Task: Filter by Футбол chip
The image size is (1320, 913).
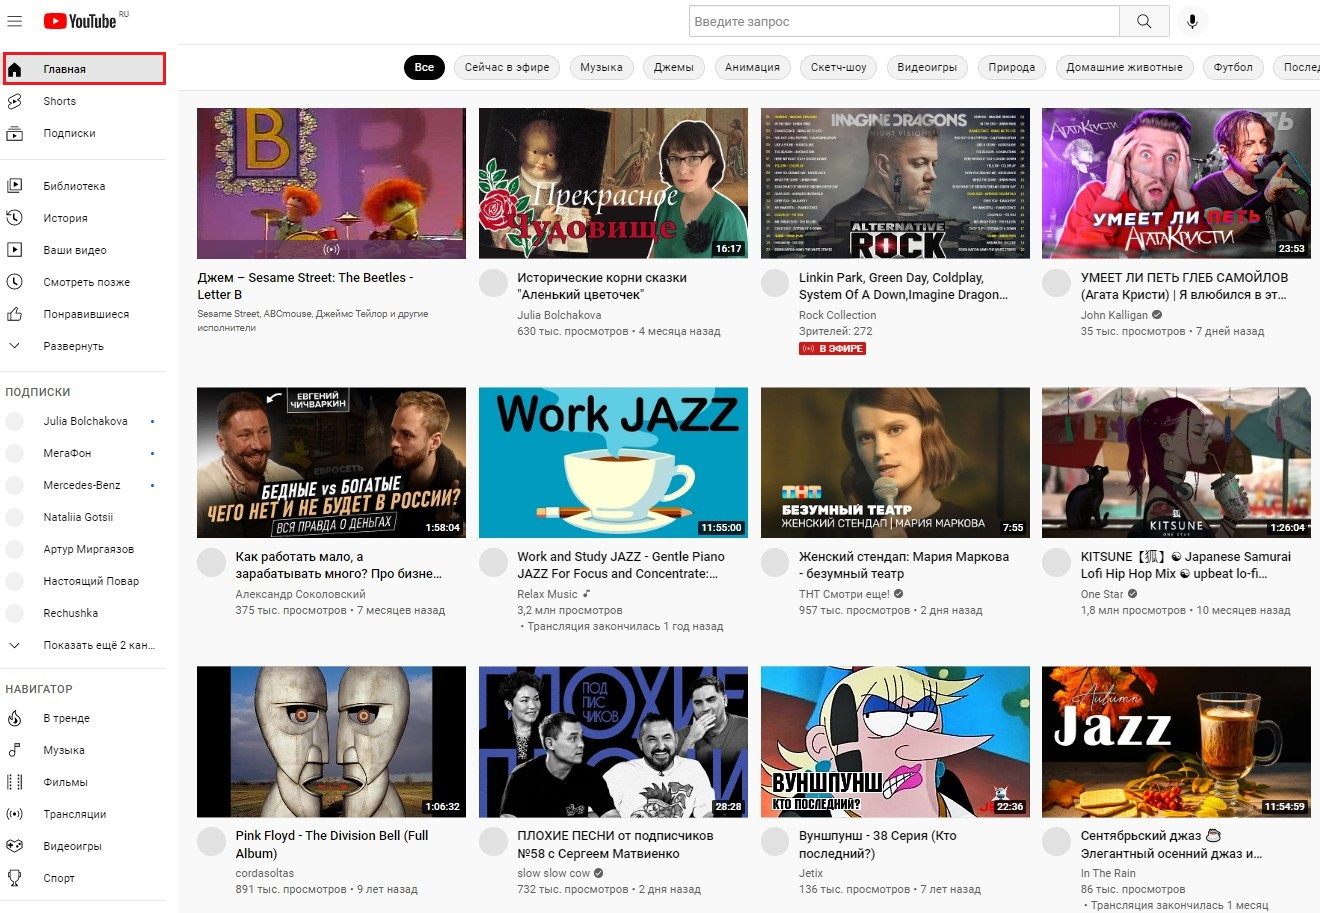Action: [x=1233, y=67]
